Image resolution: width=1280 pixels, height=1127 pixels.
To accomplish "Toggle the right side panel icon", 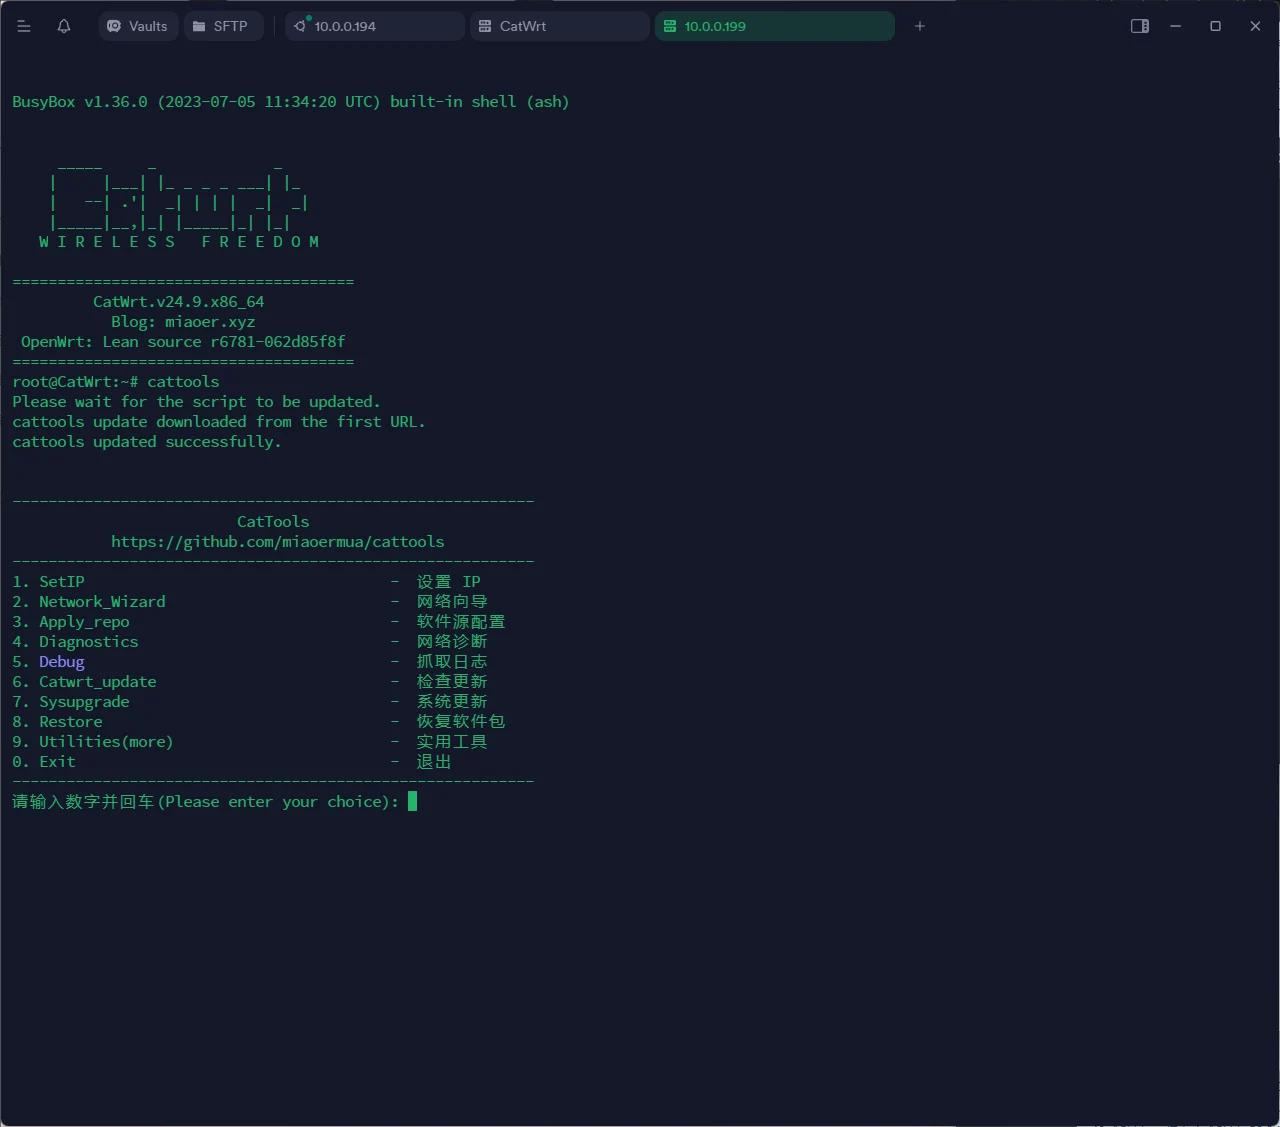I will click(x=1140, y=26).
